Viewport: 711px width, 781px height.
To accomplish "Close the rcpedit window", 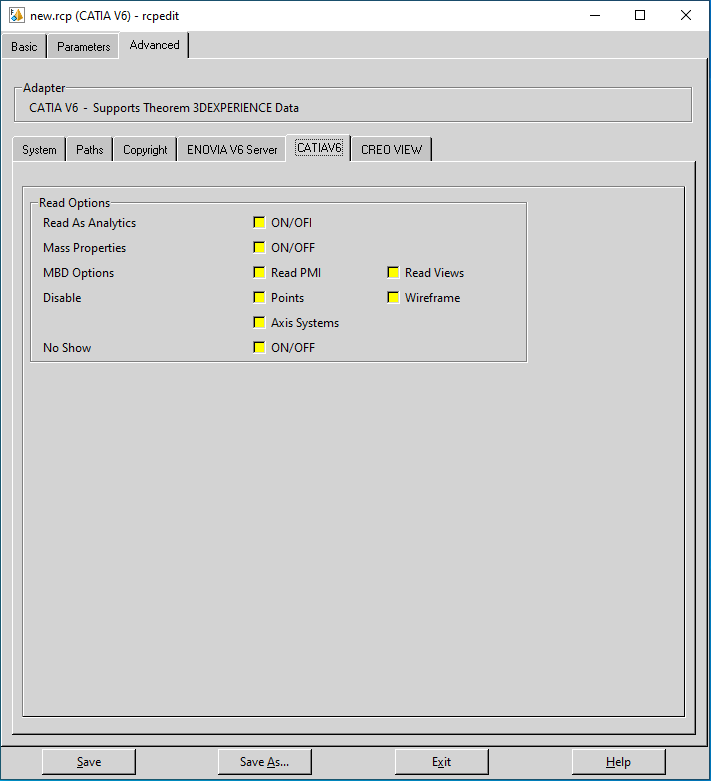I will pyautogui.click(x=686, y=15).
